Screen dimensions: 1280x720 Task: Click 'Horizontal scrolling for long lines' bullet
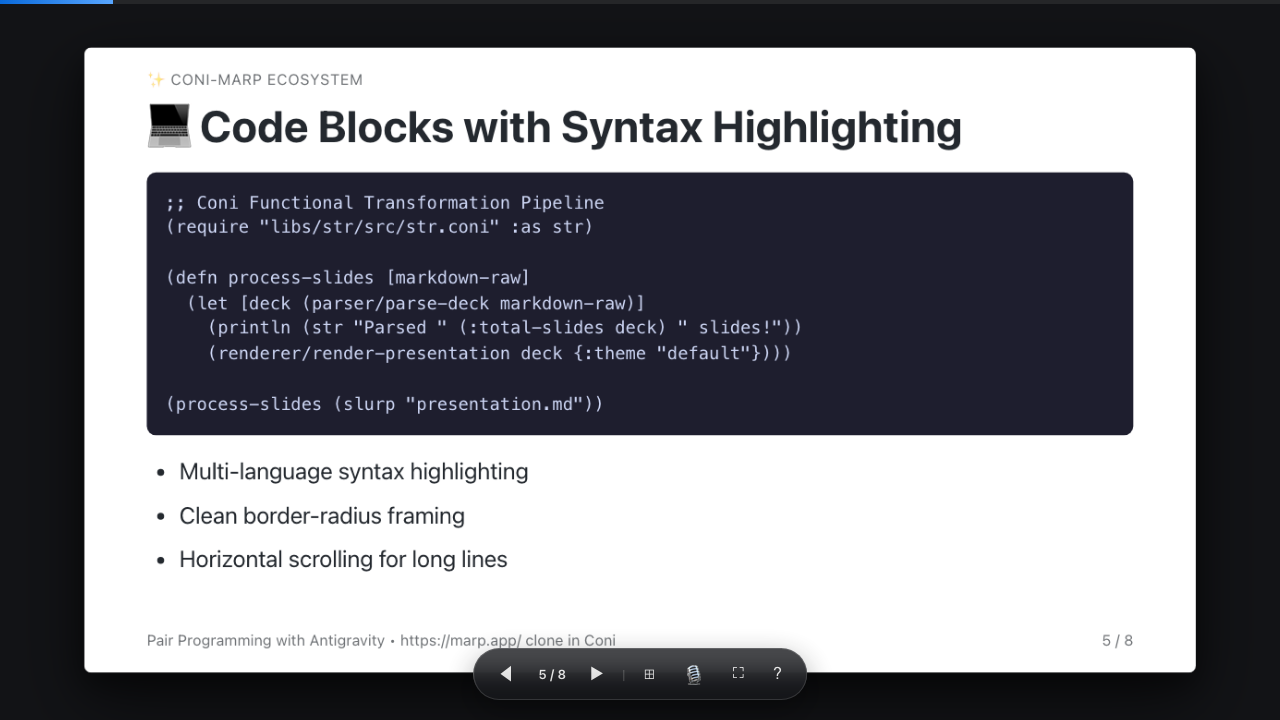[x=343, y=560]
